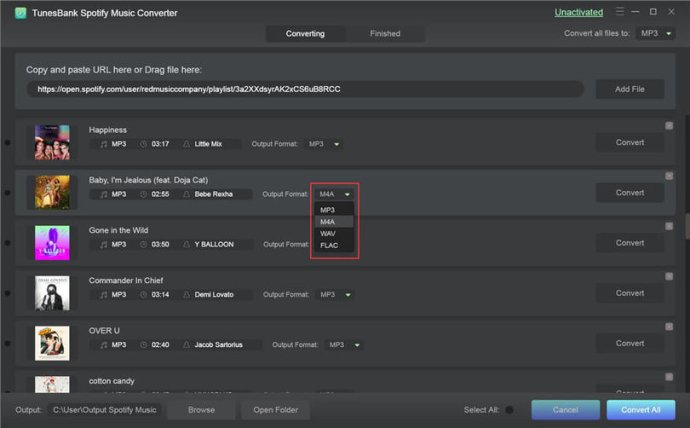Click the Baby, I'm Jealous album cover thumbnail
Viewport: 690px width, 428px height.
point(52,192)
